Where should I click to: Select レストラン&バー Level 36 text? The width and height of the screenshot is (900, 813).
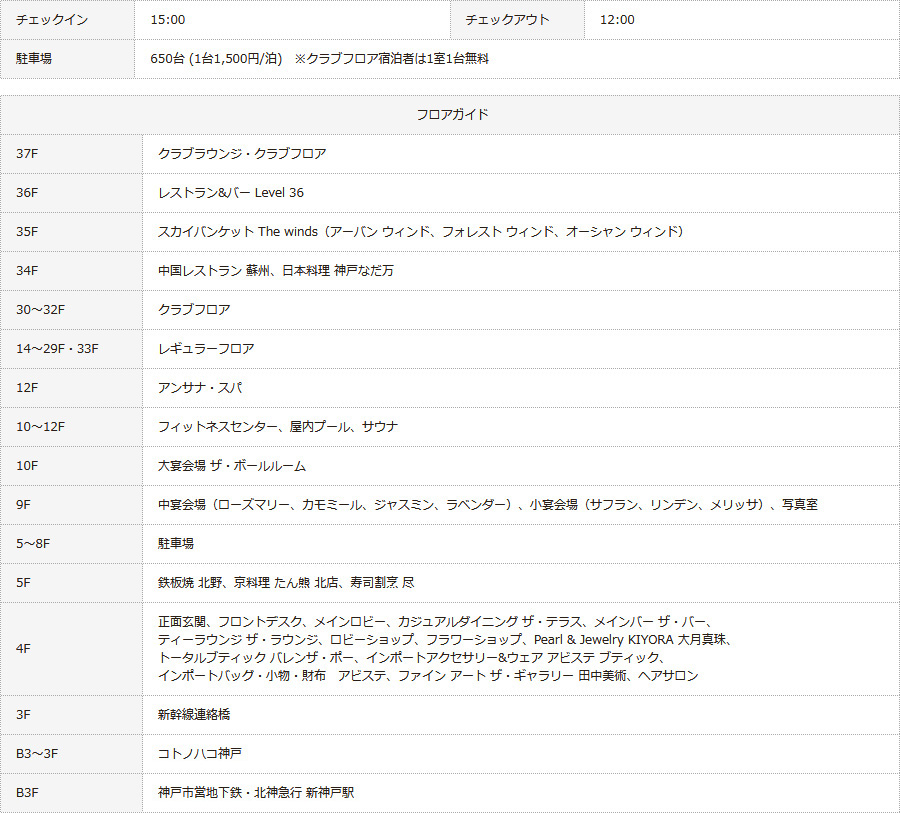pyautogui.click(x=231, y=193)
